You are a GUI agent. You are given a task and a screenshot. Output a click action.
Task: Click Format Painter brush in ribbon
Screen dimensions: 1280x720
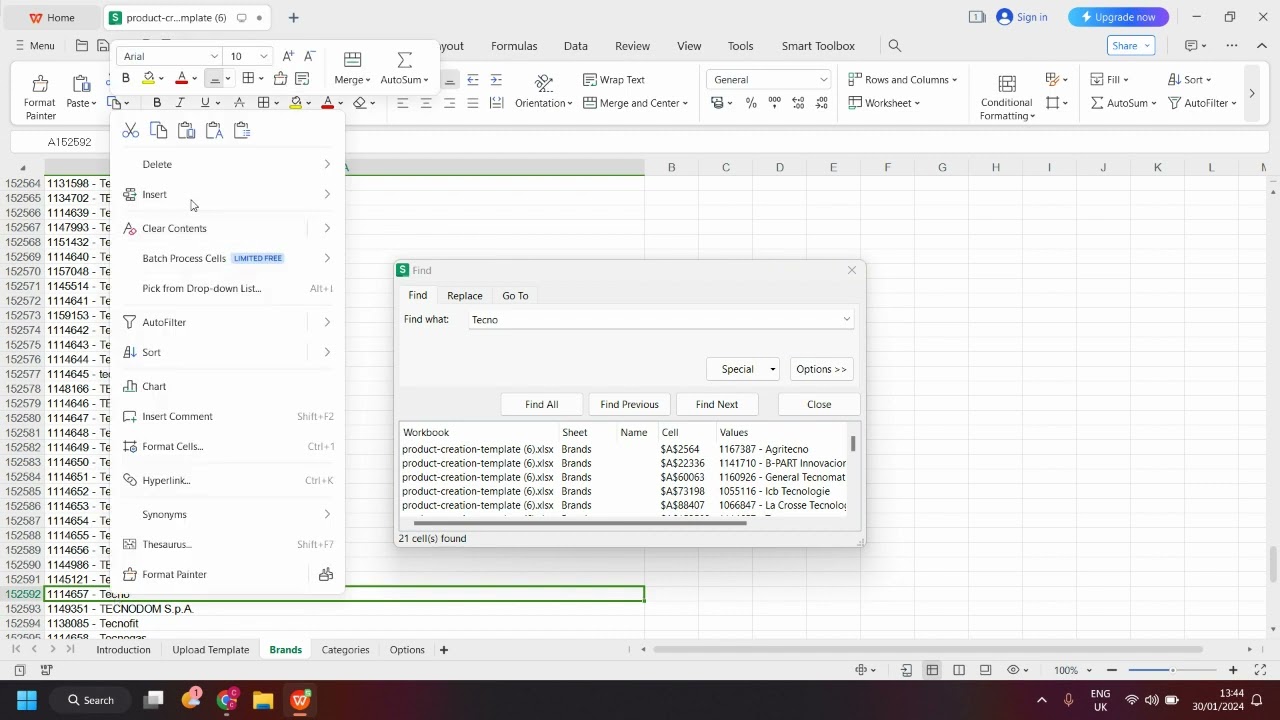click(40, 84)
